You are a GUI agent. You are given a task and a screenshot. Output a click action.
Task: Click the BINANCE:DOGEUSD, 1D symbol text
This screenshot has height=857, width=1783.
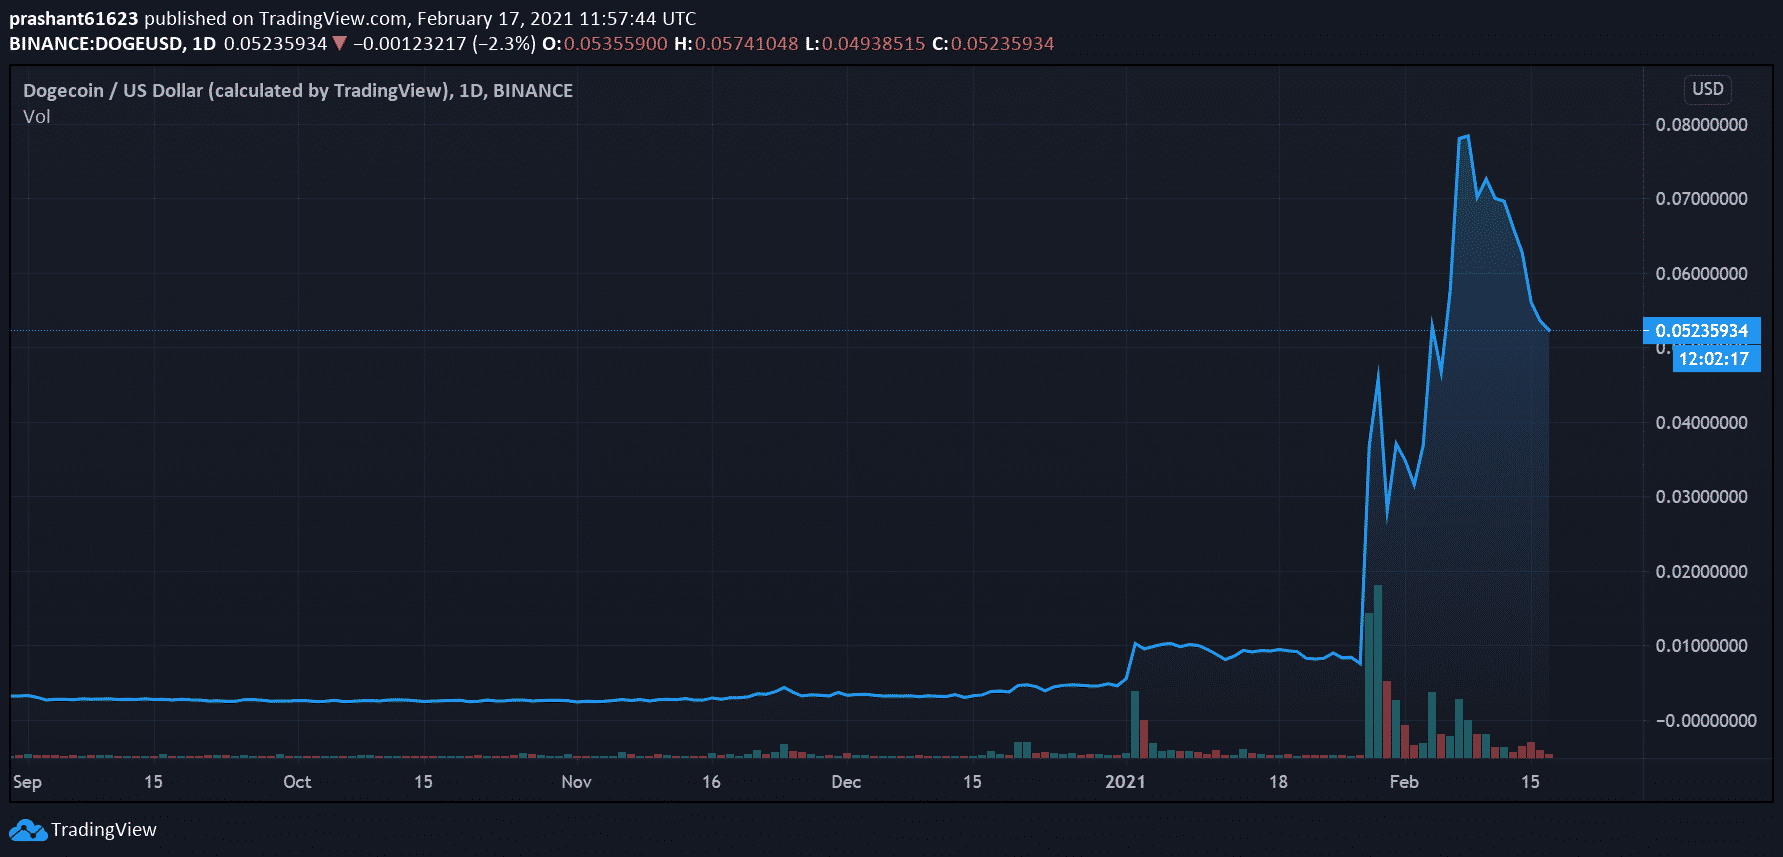point(113,44)
